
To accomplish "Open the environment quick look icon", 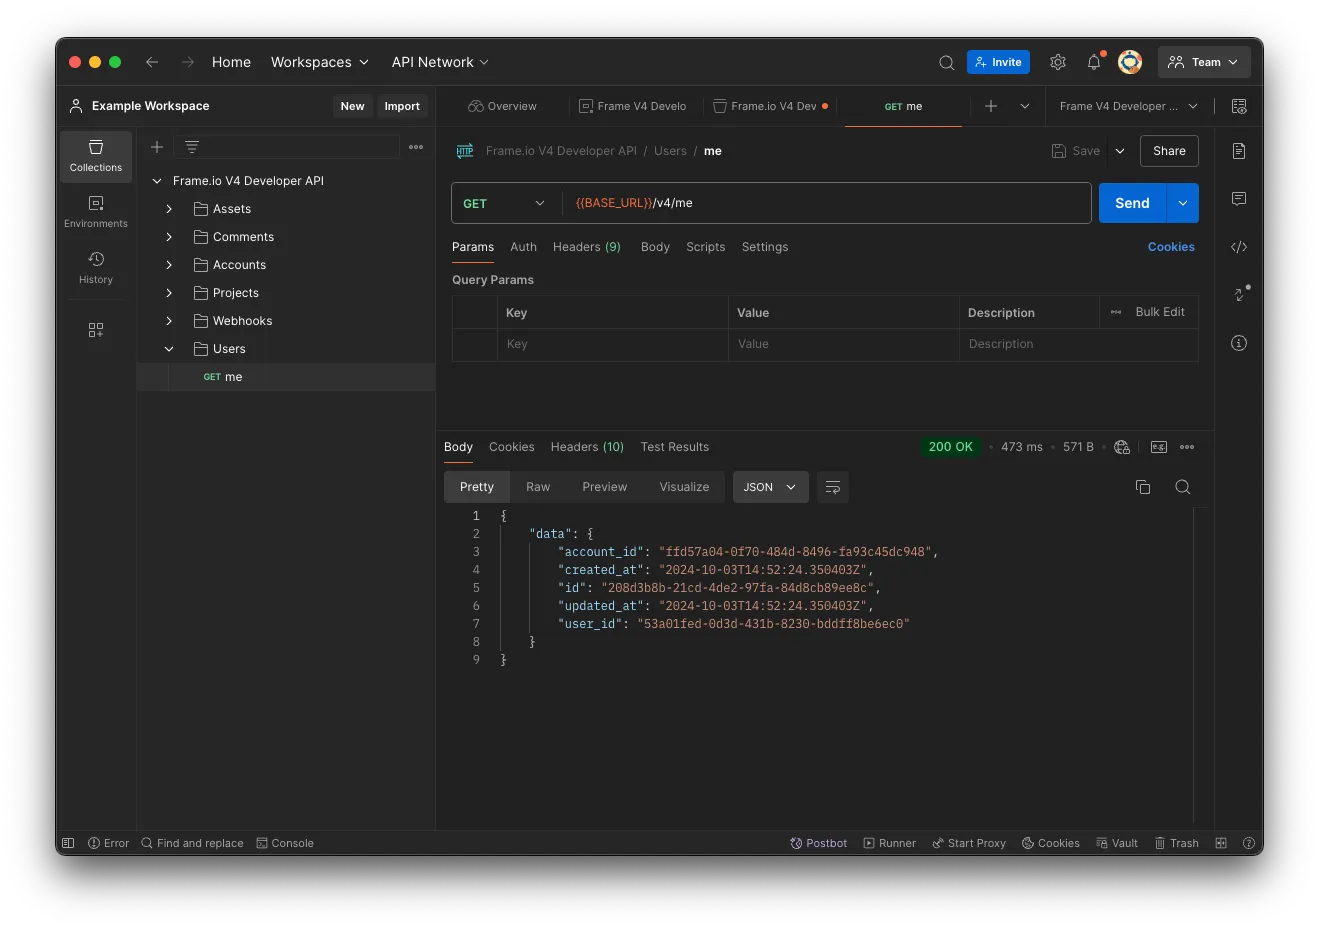I will [1239, 106].
